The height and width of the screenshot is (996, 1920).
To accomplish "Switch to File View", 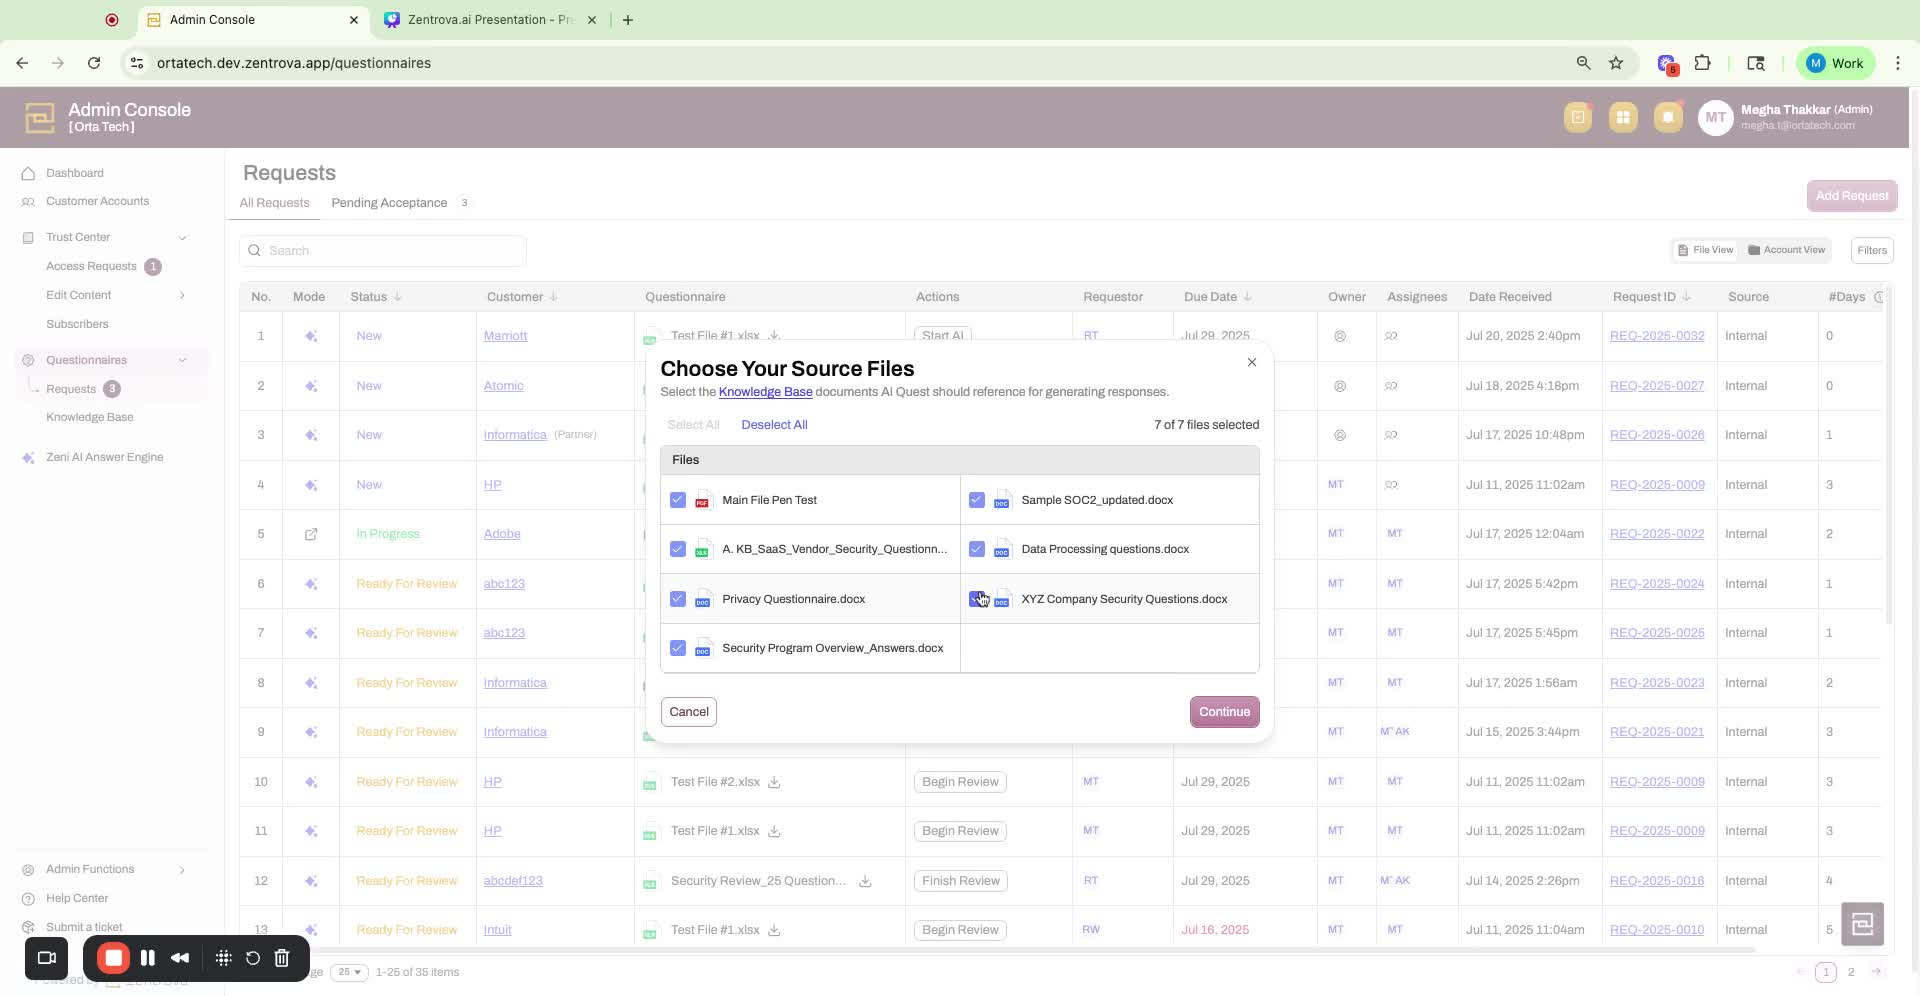I will [x=1706, y=250].
